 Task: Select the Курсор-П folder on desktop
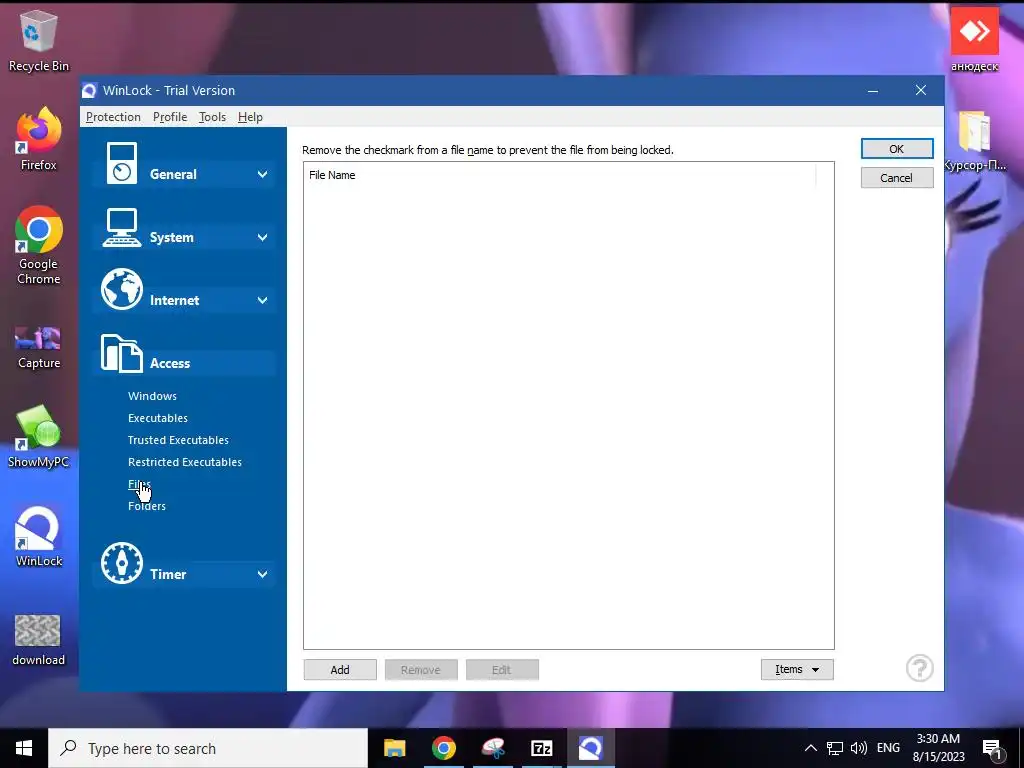point(974,141)
